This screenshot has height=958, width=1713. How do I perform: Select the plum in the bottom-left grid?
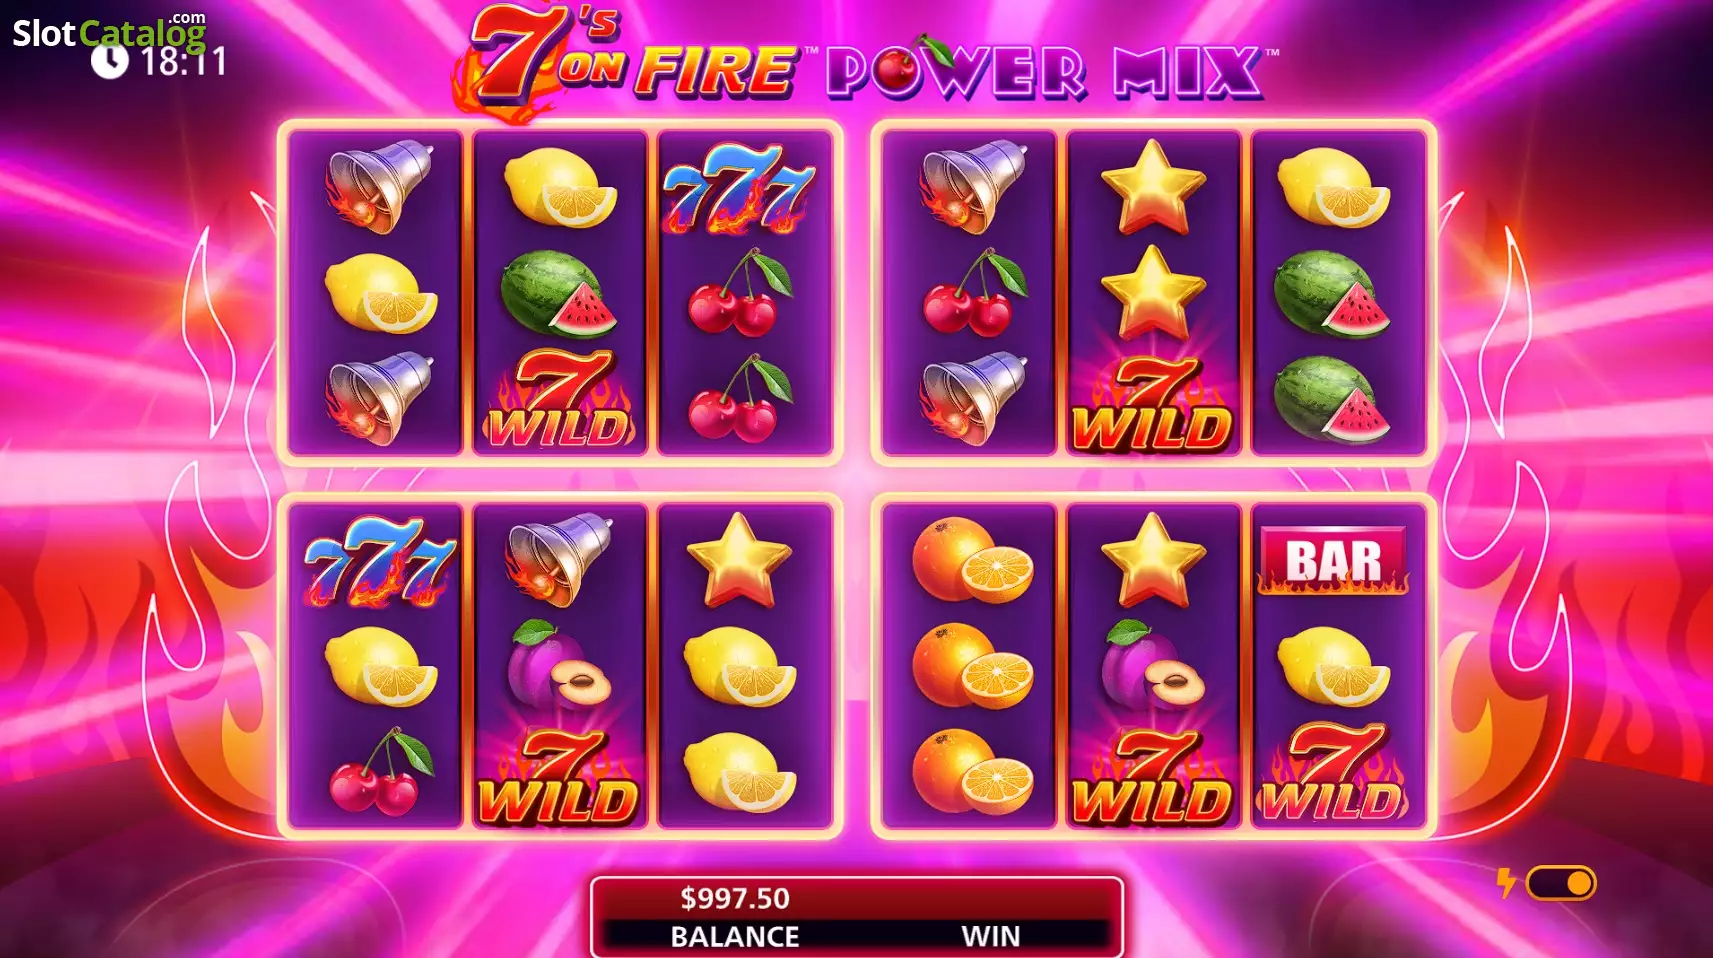pyautogui.click(x=558, y=665)
